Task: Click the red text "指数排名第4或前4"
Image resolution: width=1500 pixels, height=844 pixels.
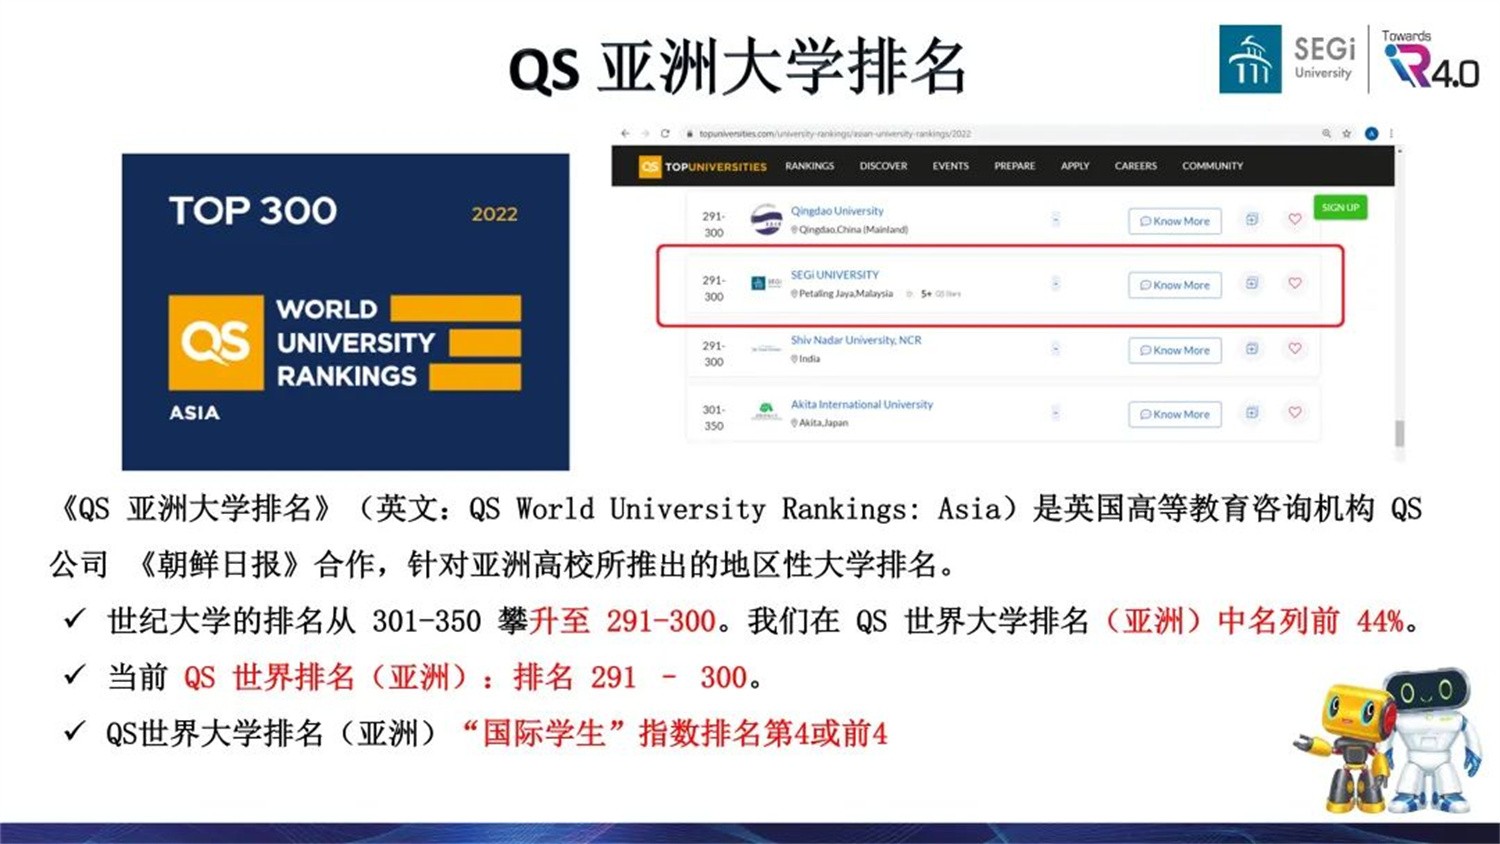Action: 763,733
